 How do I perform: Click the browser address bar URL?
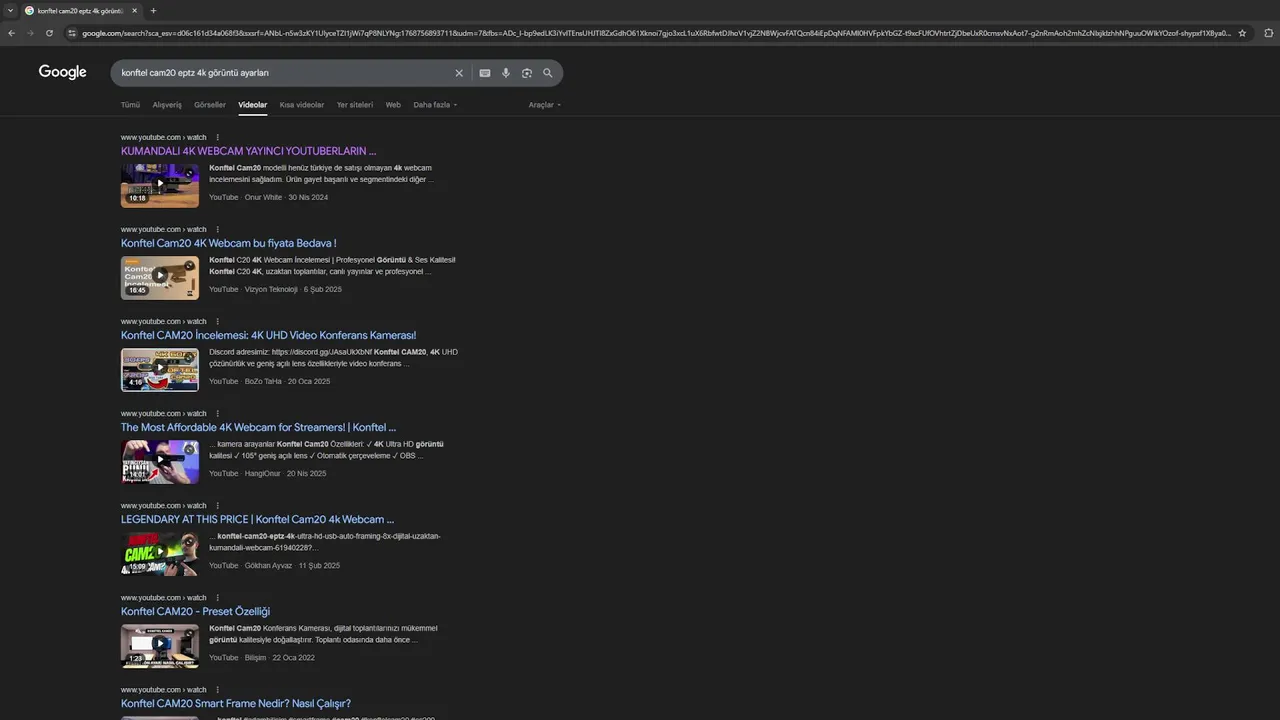coord(655,33)
